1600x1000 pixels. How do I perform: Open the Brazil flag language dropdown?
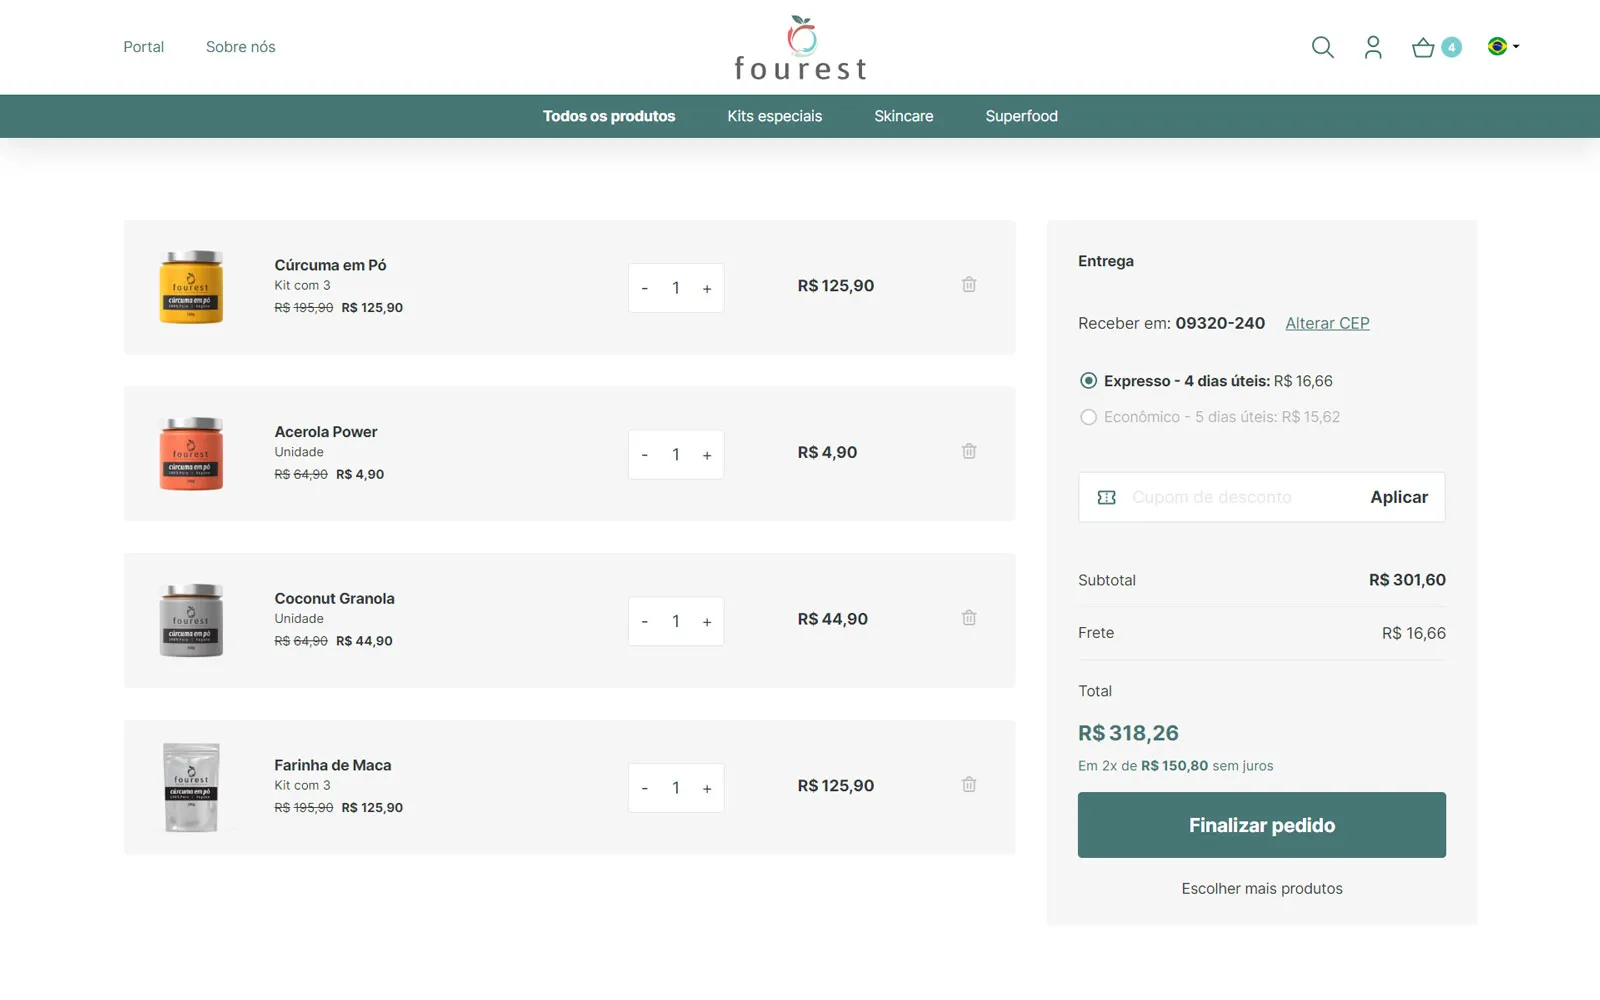(x=1503, y=46)
